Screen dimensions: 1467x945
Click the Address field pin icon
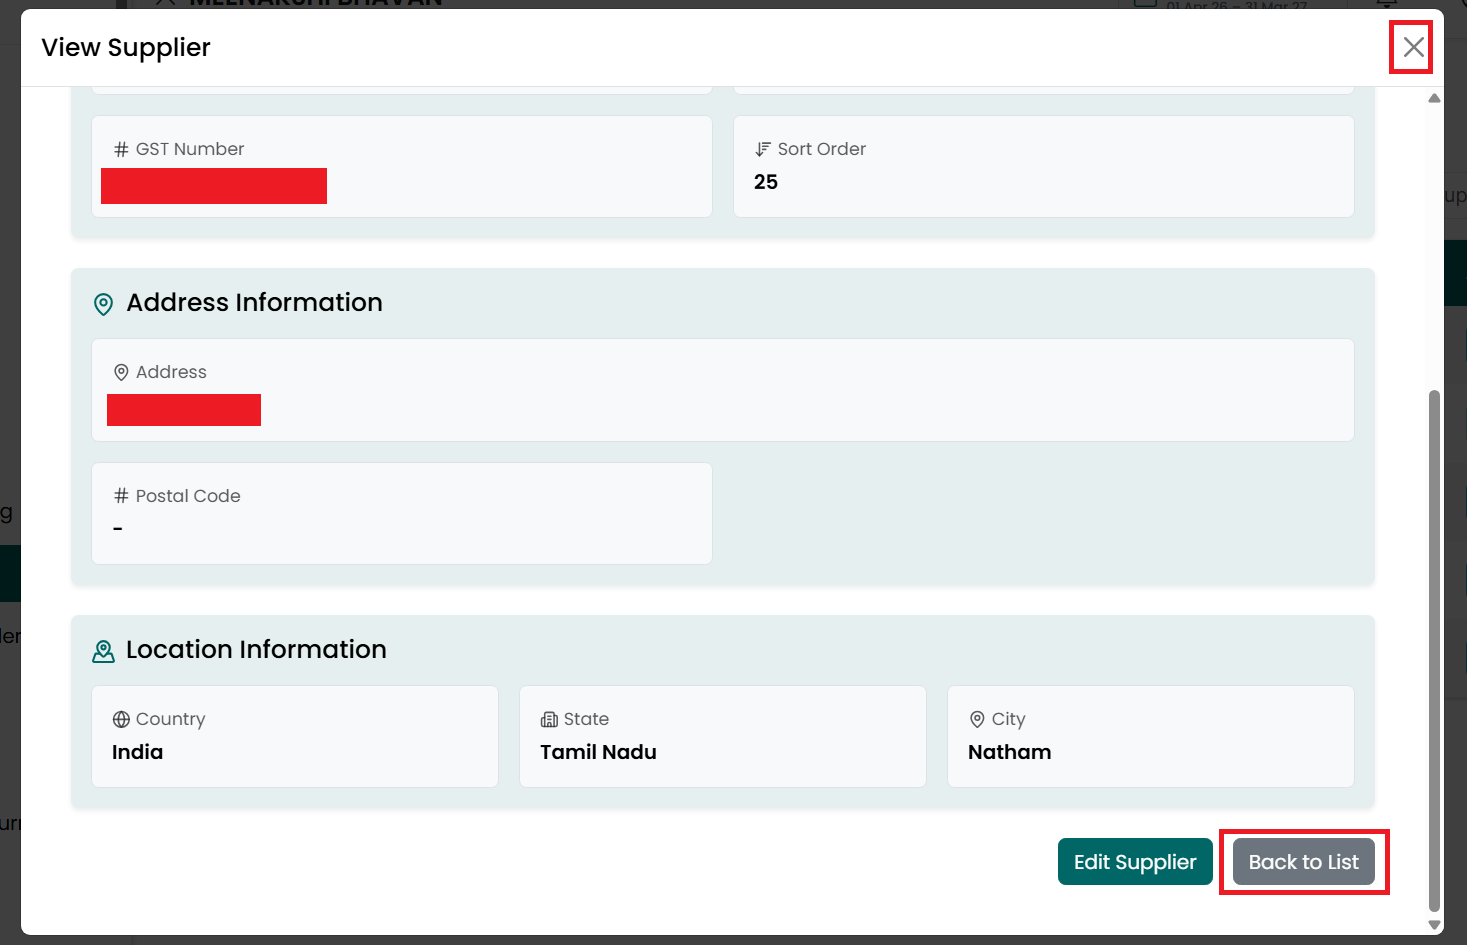tap(121, 372)
